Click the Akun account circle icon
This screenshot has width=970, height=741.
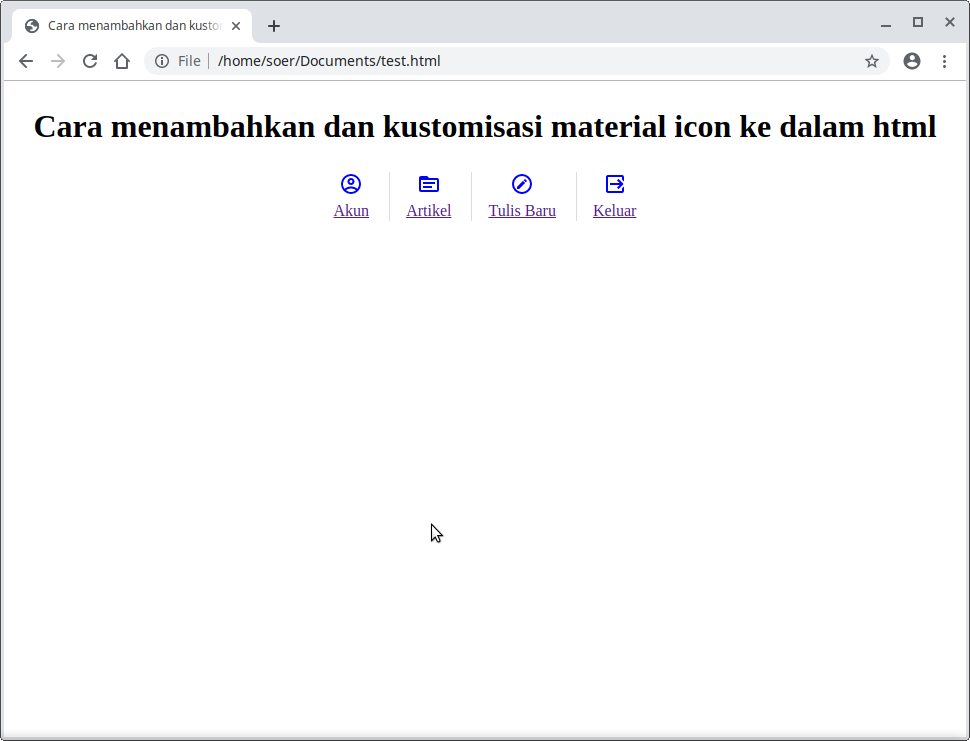(351, 184)
